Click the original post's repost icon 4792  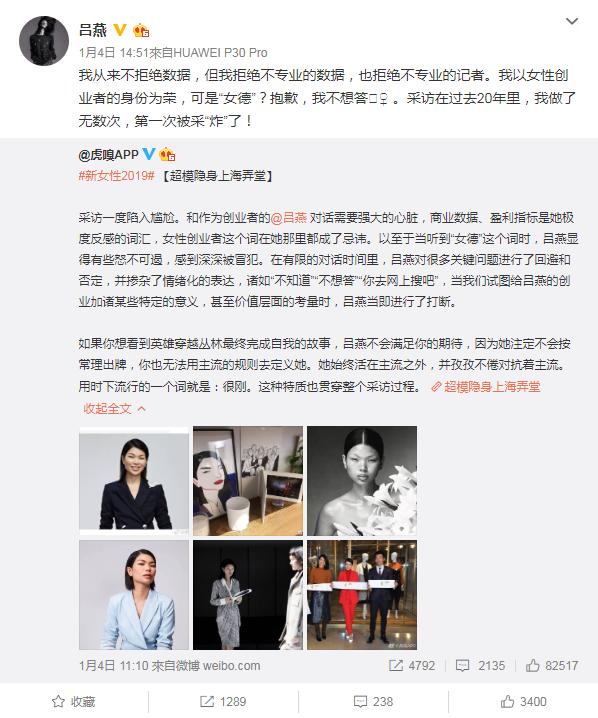(x=412, y=665)
